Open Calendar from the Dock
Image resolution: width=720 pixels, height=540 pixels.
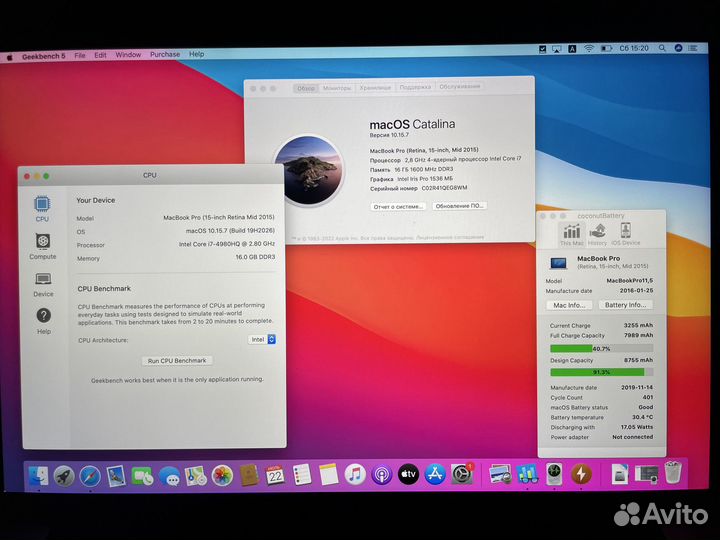(275, 475)
